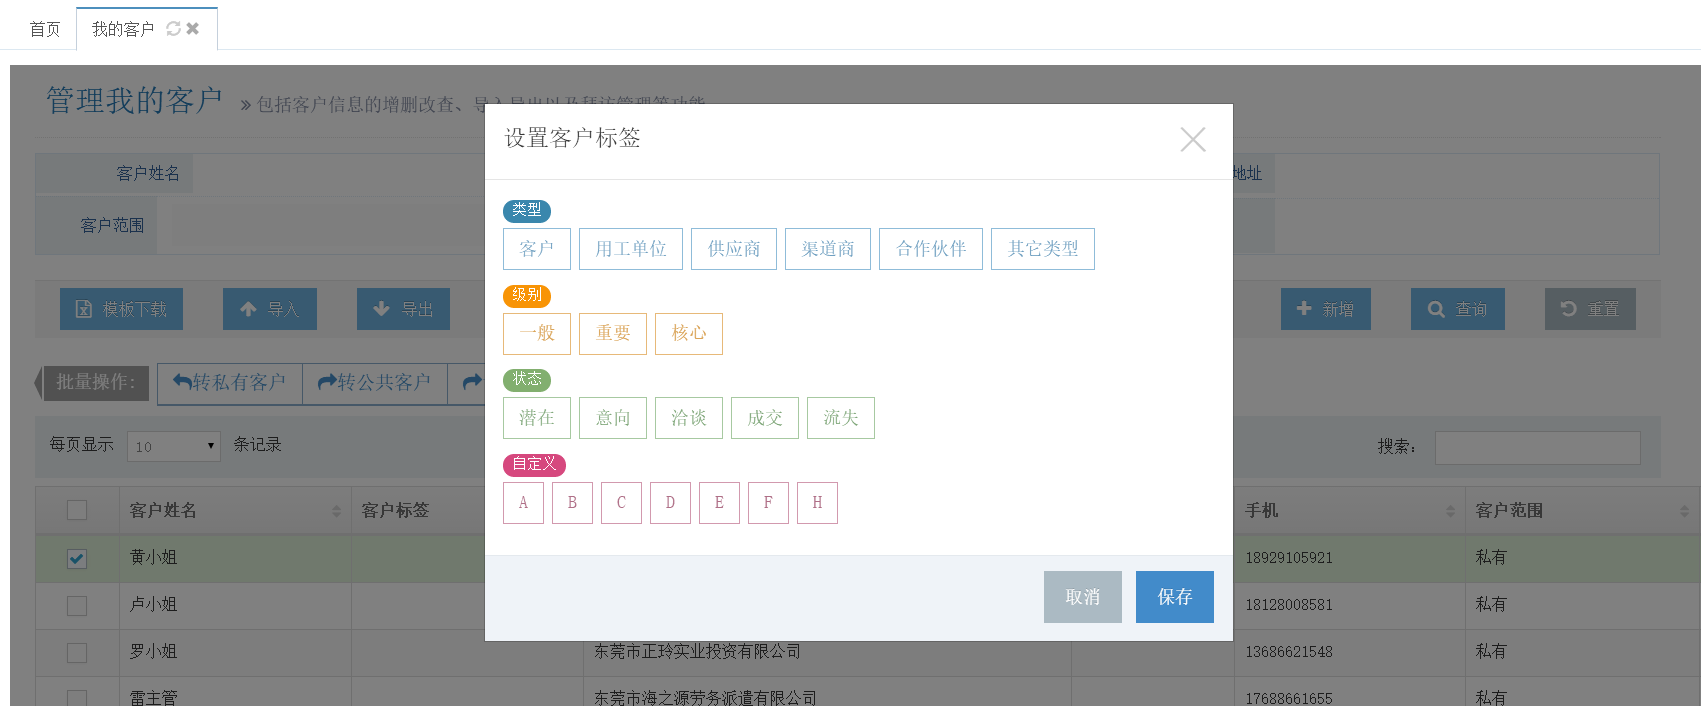The height and width of the screenshot is (706, 1701).
Task: Click the 查询 search button
Action: click(1458, 309)
